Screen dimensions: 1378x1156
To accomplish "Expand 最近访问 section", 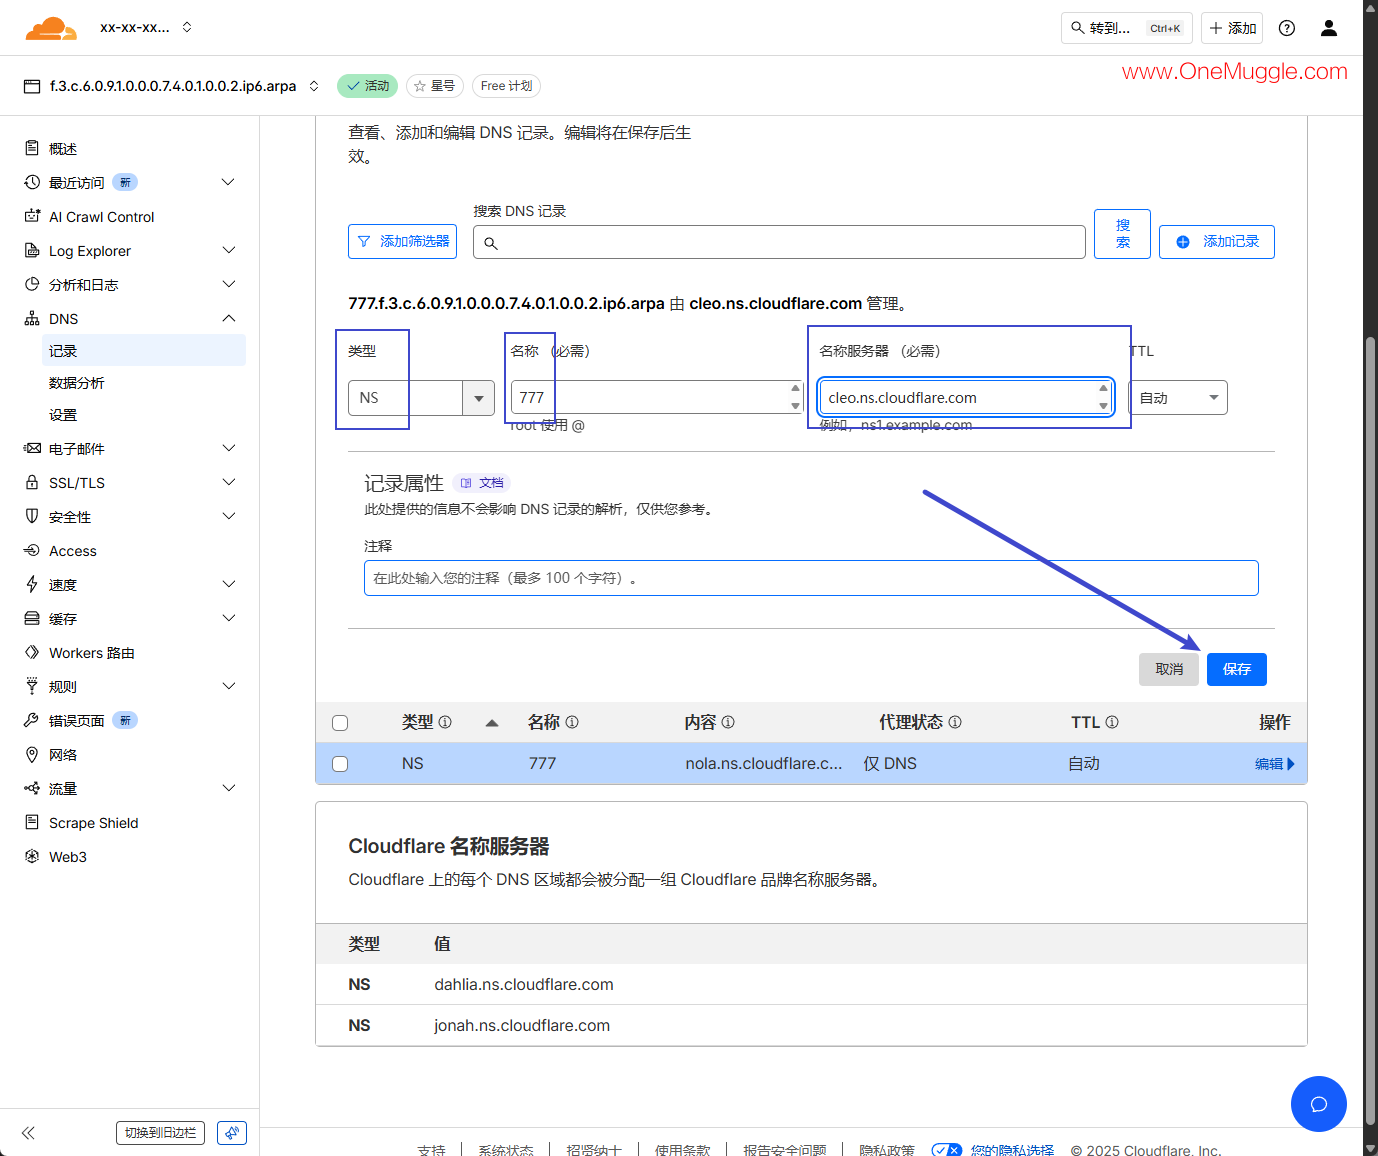I will click(228, 182).
